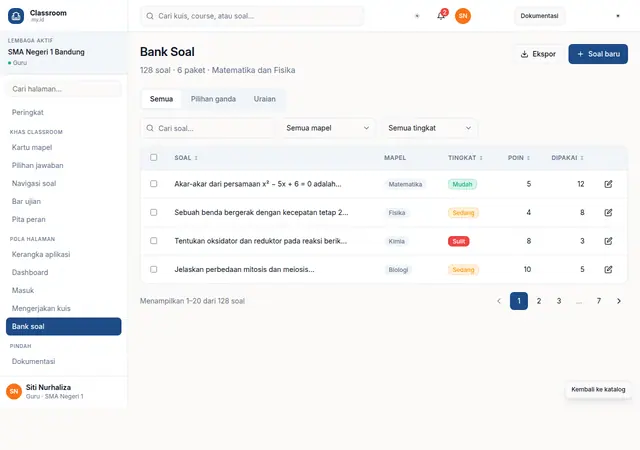The image size is (640, 450).
Task: Edit the Jelaskan perbedaan mitosis question
Action: [x=608, y=270]
